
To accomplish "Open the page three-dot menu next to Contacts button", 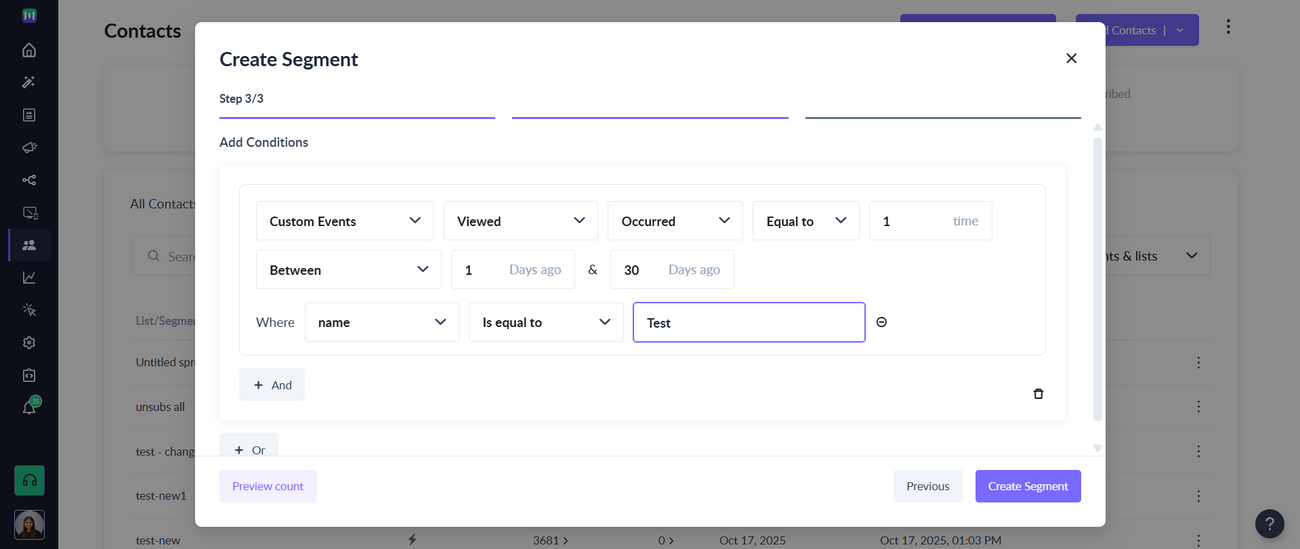I will (1228, 27).
